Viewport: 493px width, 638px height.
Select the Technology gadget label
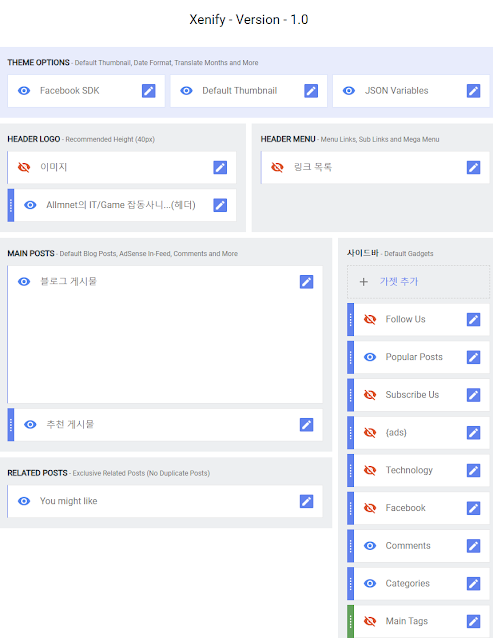tap(409, 470)
